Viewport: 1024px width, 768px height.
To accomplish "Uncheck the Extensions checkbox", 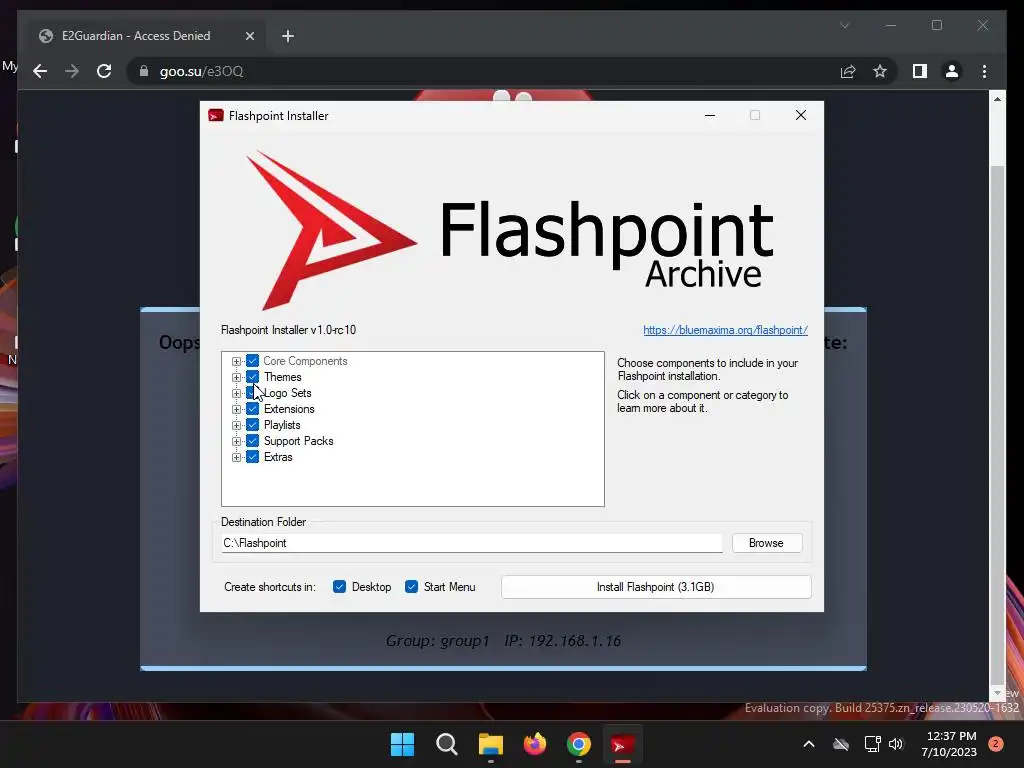I will 252,409.
